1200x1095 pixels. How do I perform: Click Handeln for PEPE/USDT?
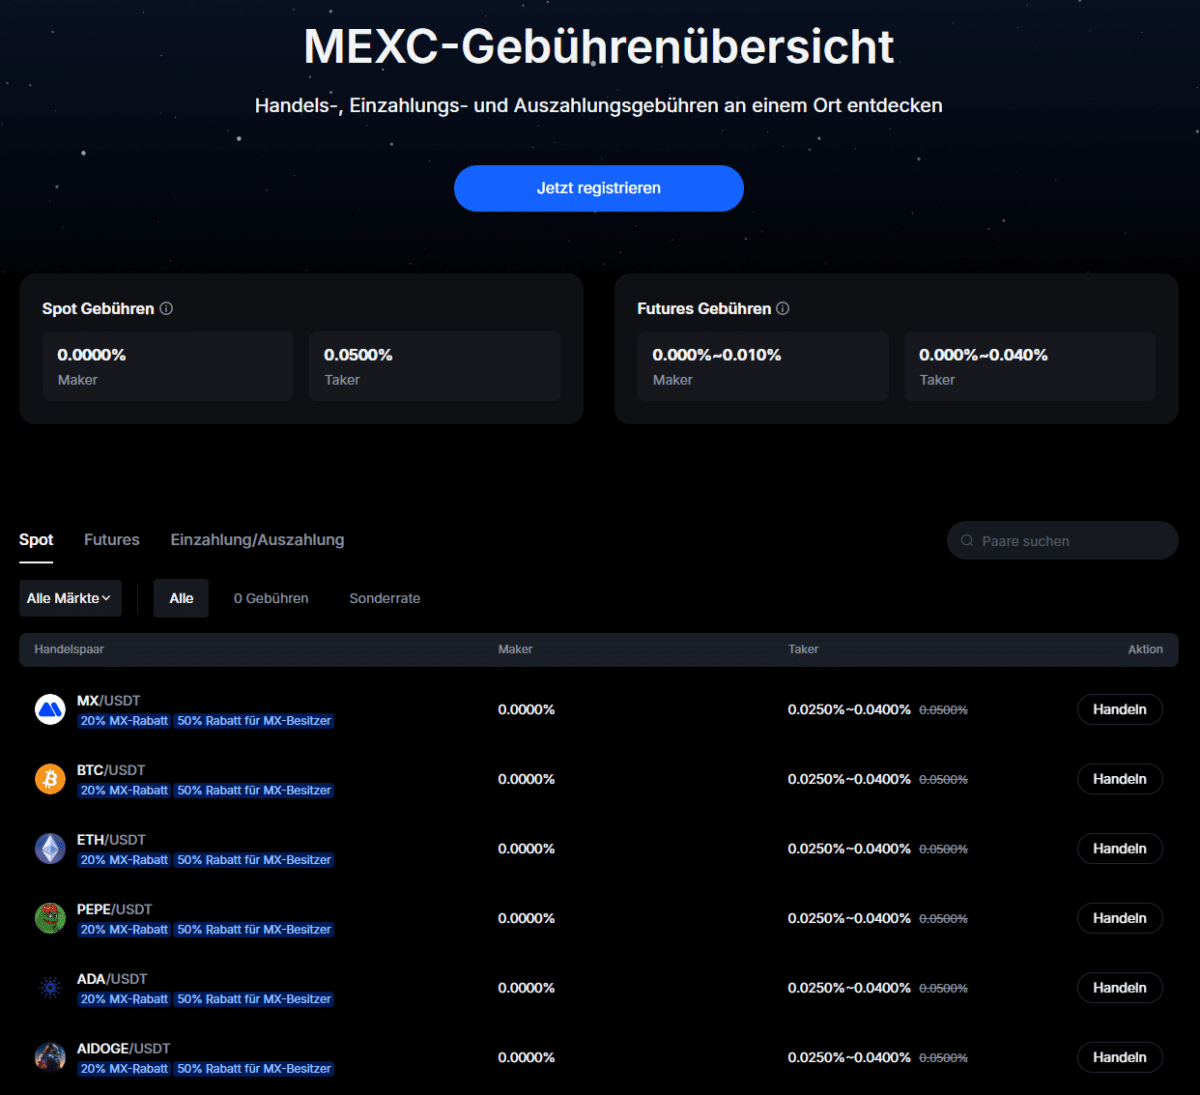(x=1119, y=918)
